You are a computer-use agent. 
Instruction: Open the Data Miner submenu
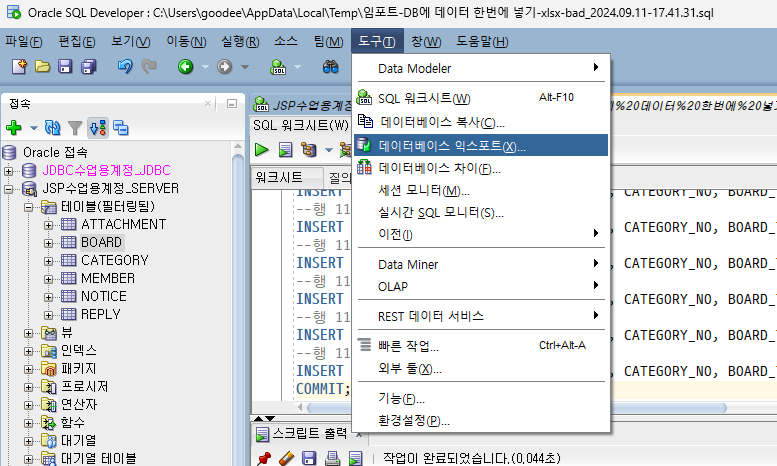click(481, 264)
